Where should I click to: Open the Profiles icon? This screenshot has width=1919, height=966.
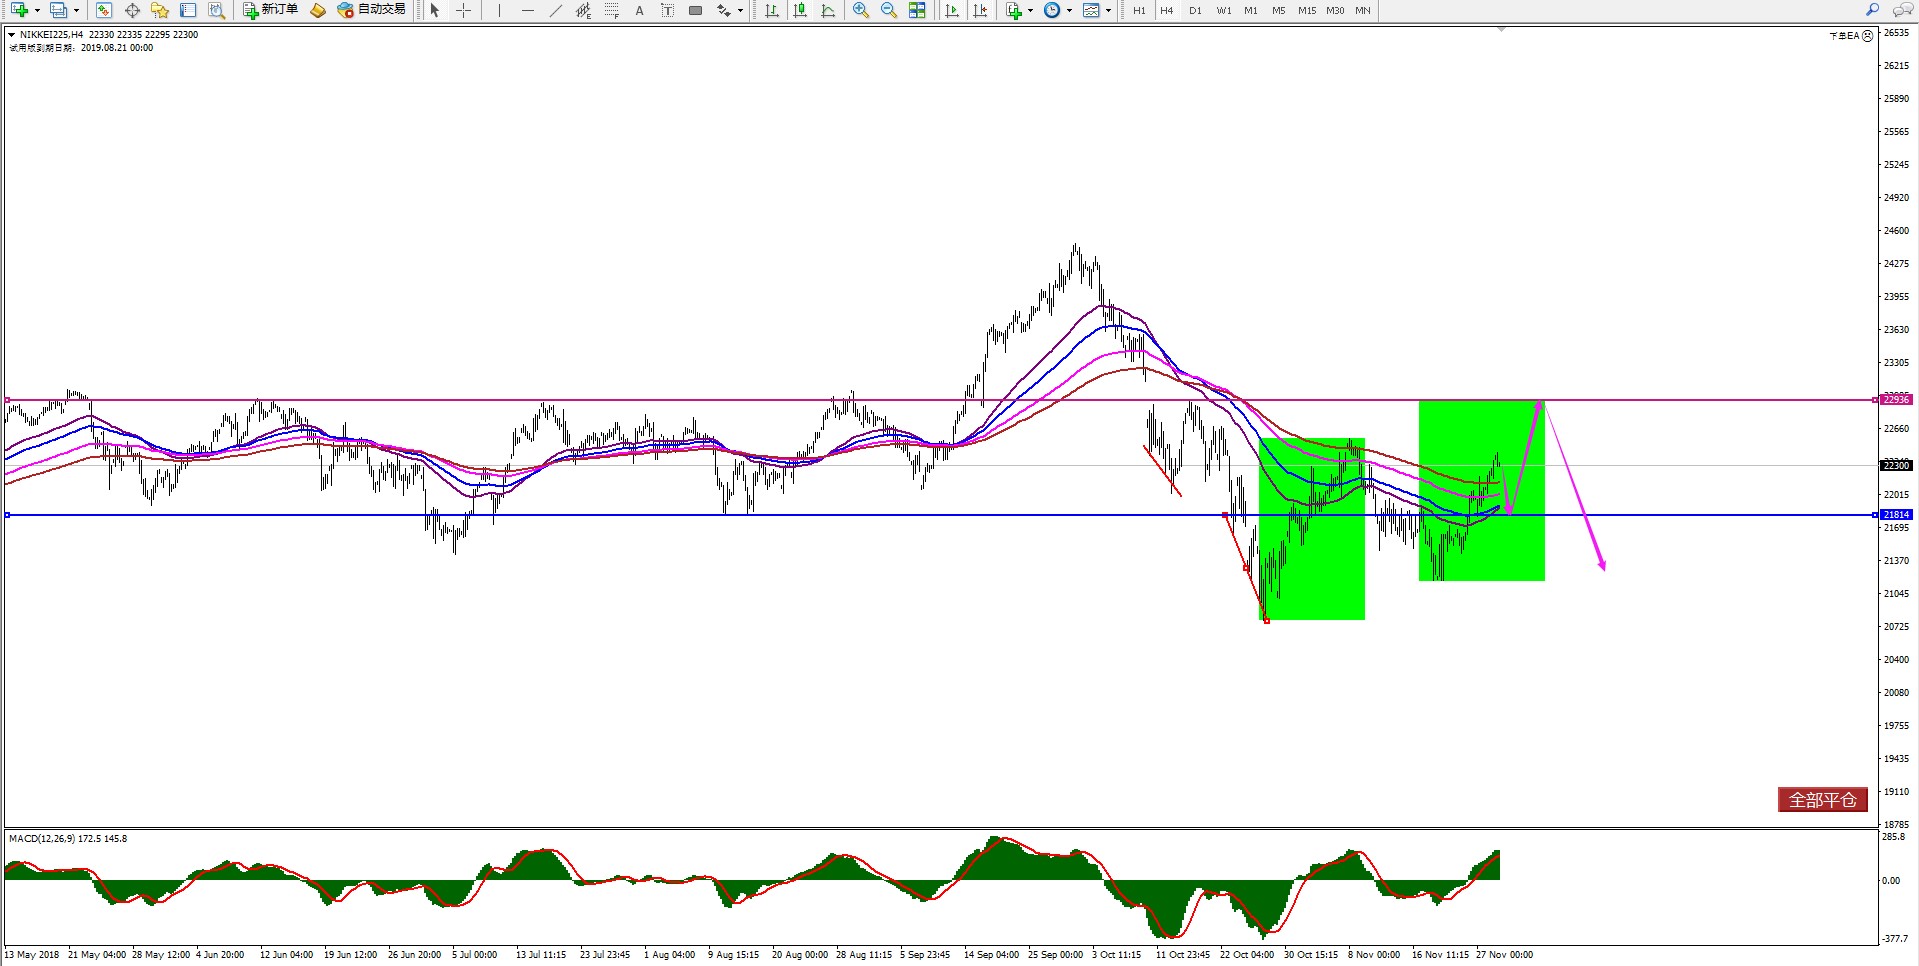coord(59,10)
